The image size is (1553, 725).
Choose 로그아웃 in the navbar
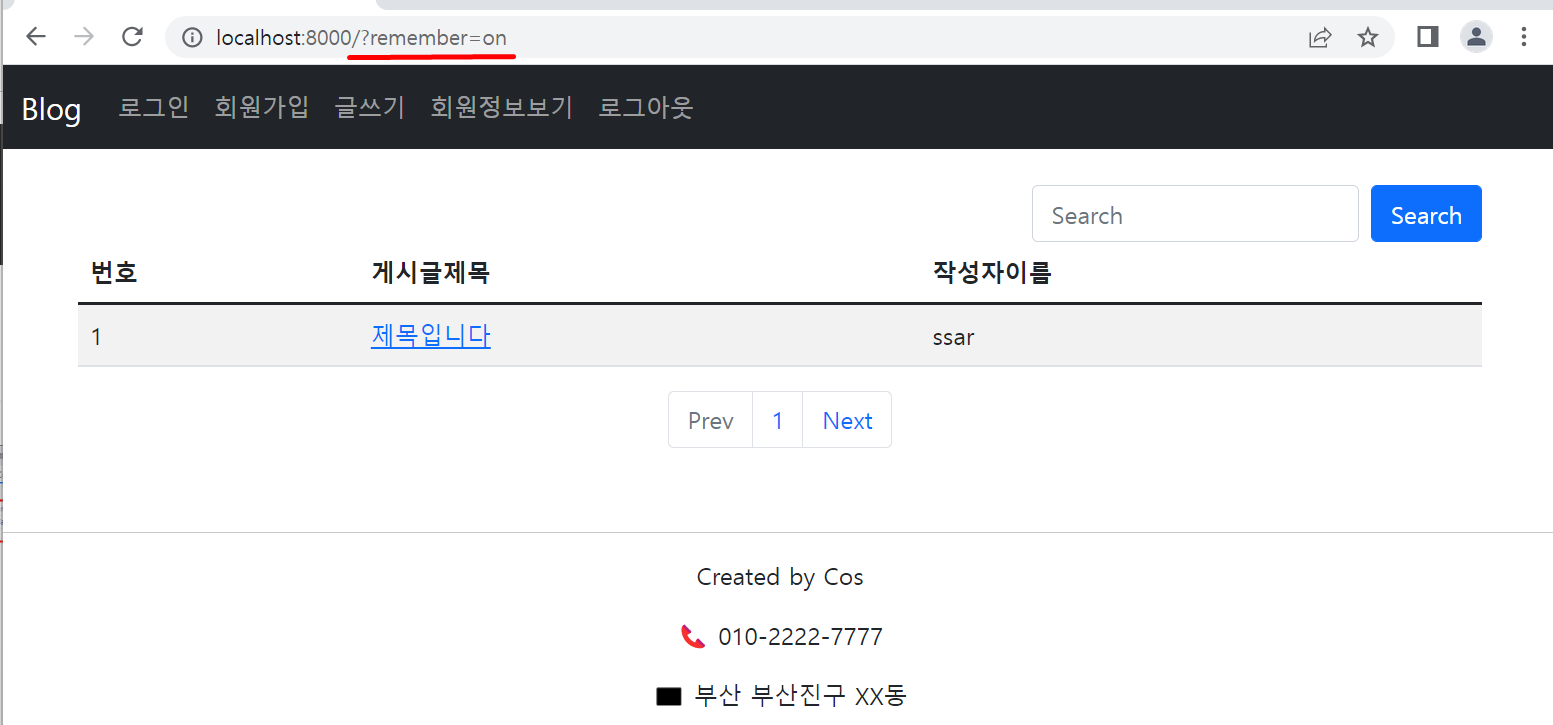(646, 107)
